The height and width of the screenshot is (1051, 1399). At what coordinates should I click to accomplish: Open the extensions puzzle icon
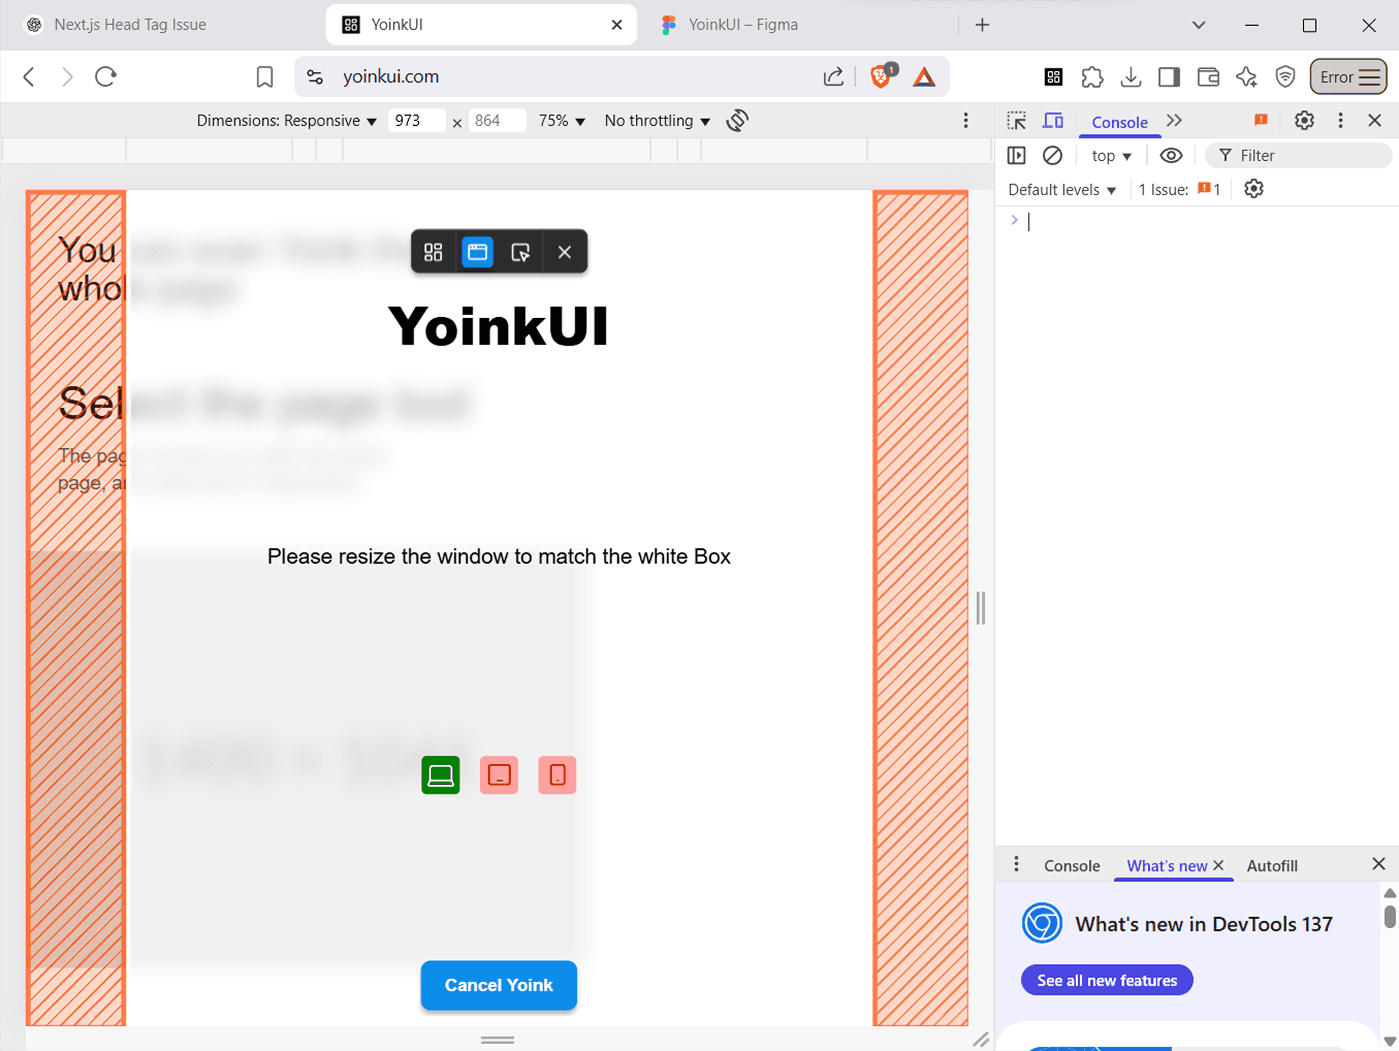pos(1092,77)
